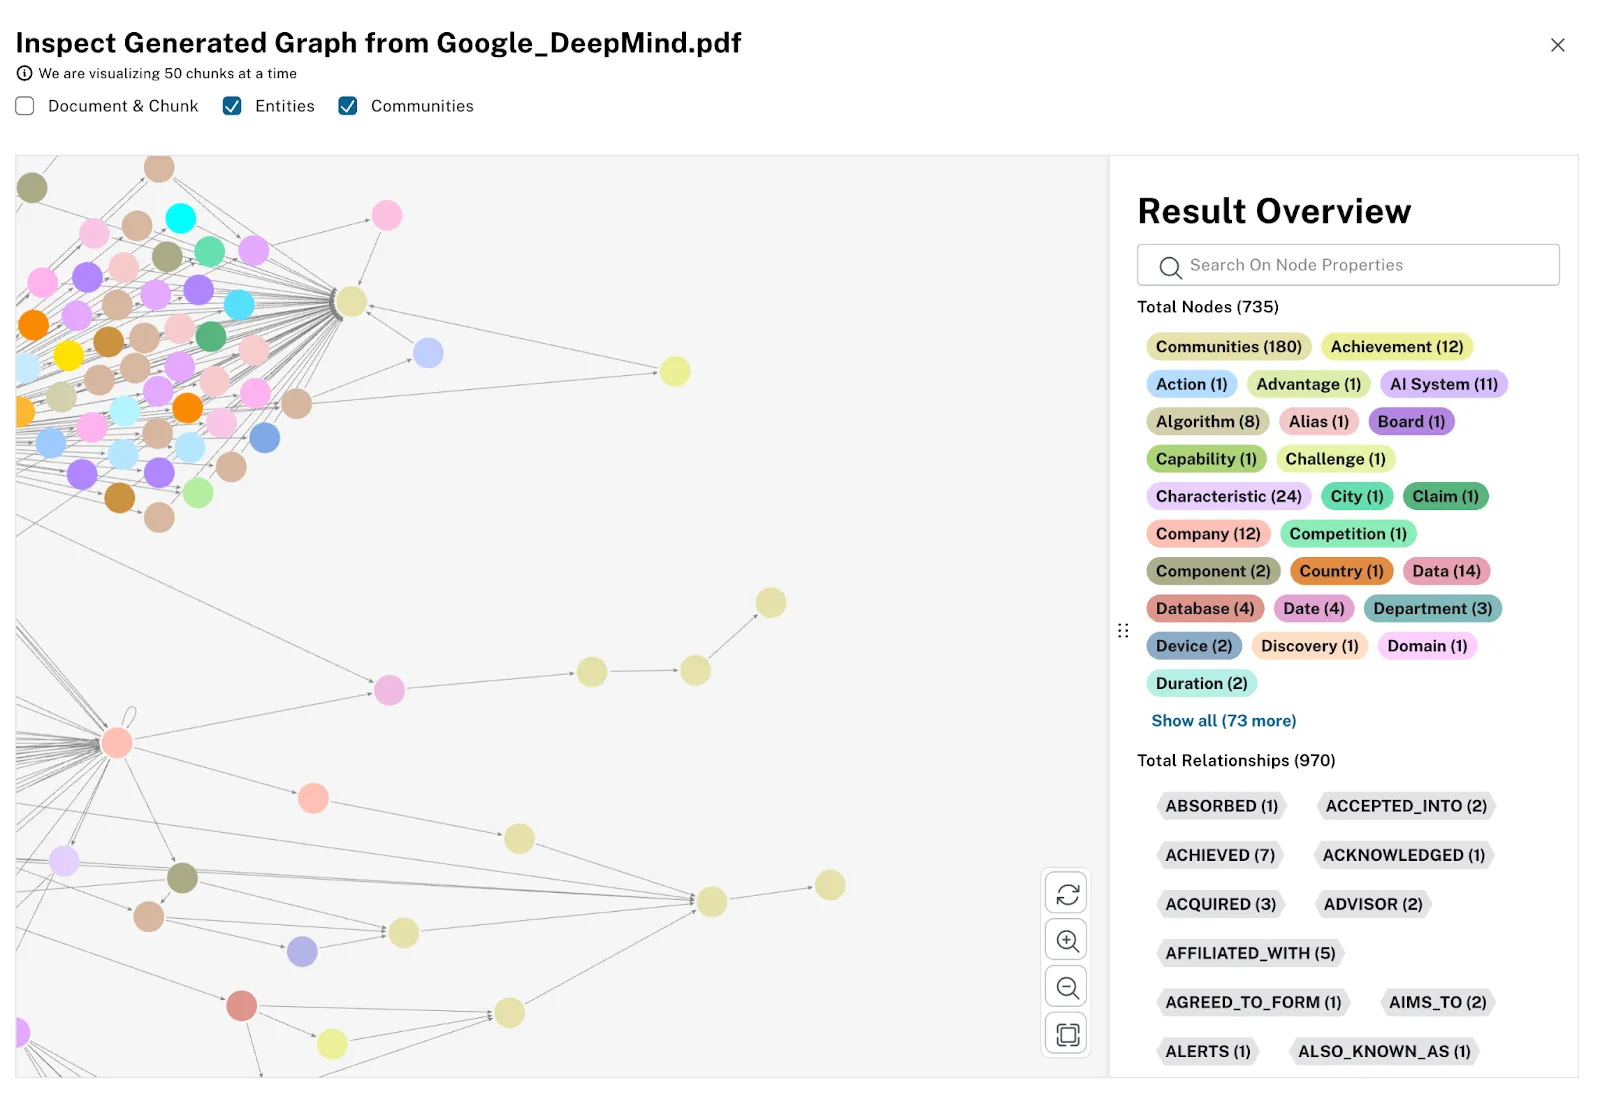Uncheck the Entities checkbox
This screenshot has height=1093, width=1600.
coord(232,106)
